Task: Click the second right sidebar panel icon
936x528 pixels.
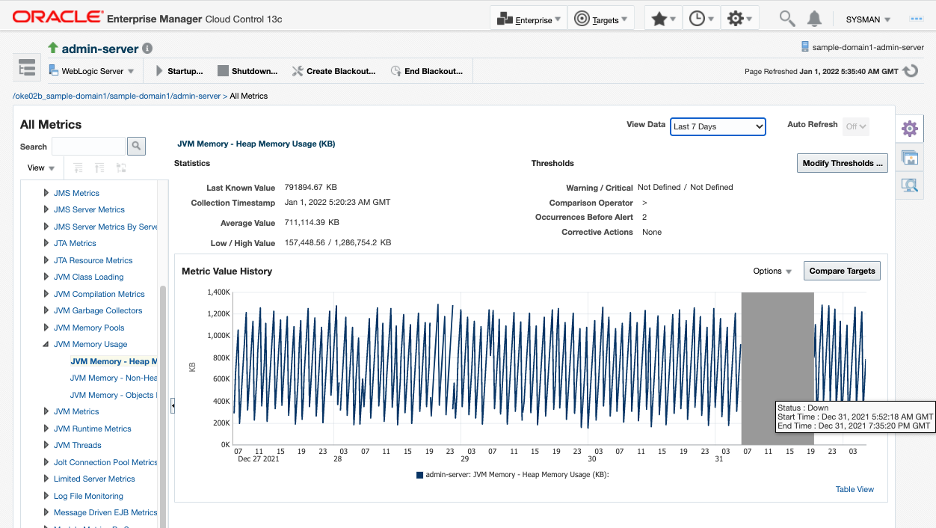Action: tap(910, 158)
